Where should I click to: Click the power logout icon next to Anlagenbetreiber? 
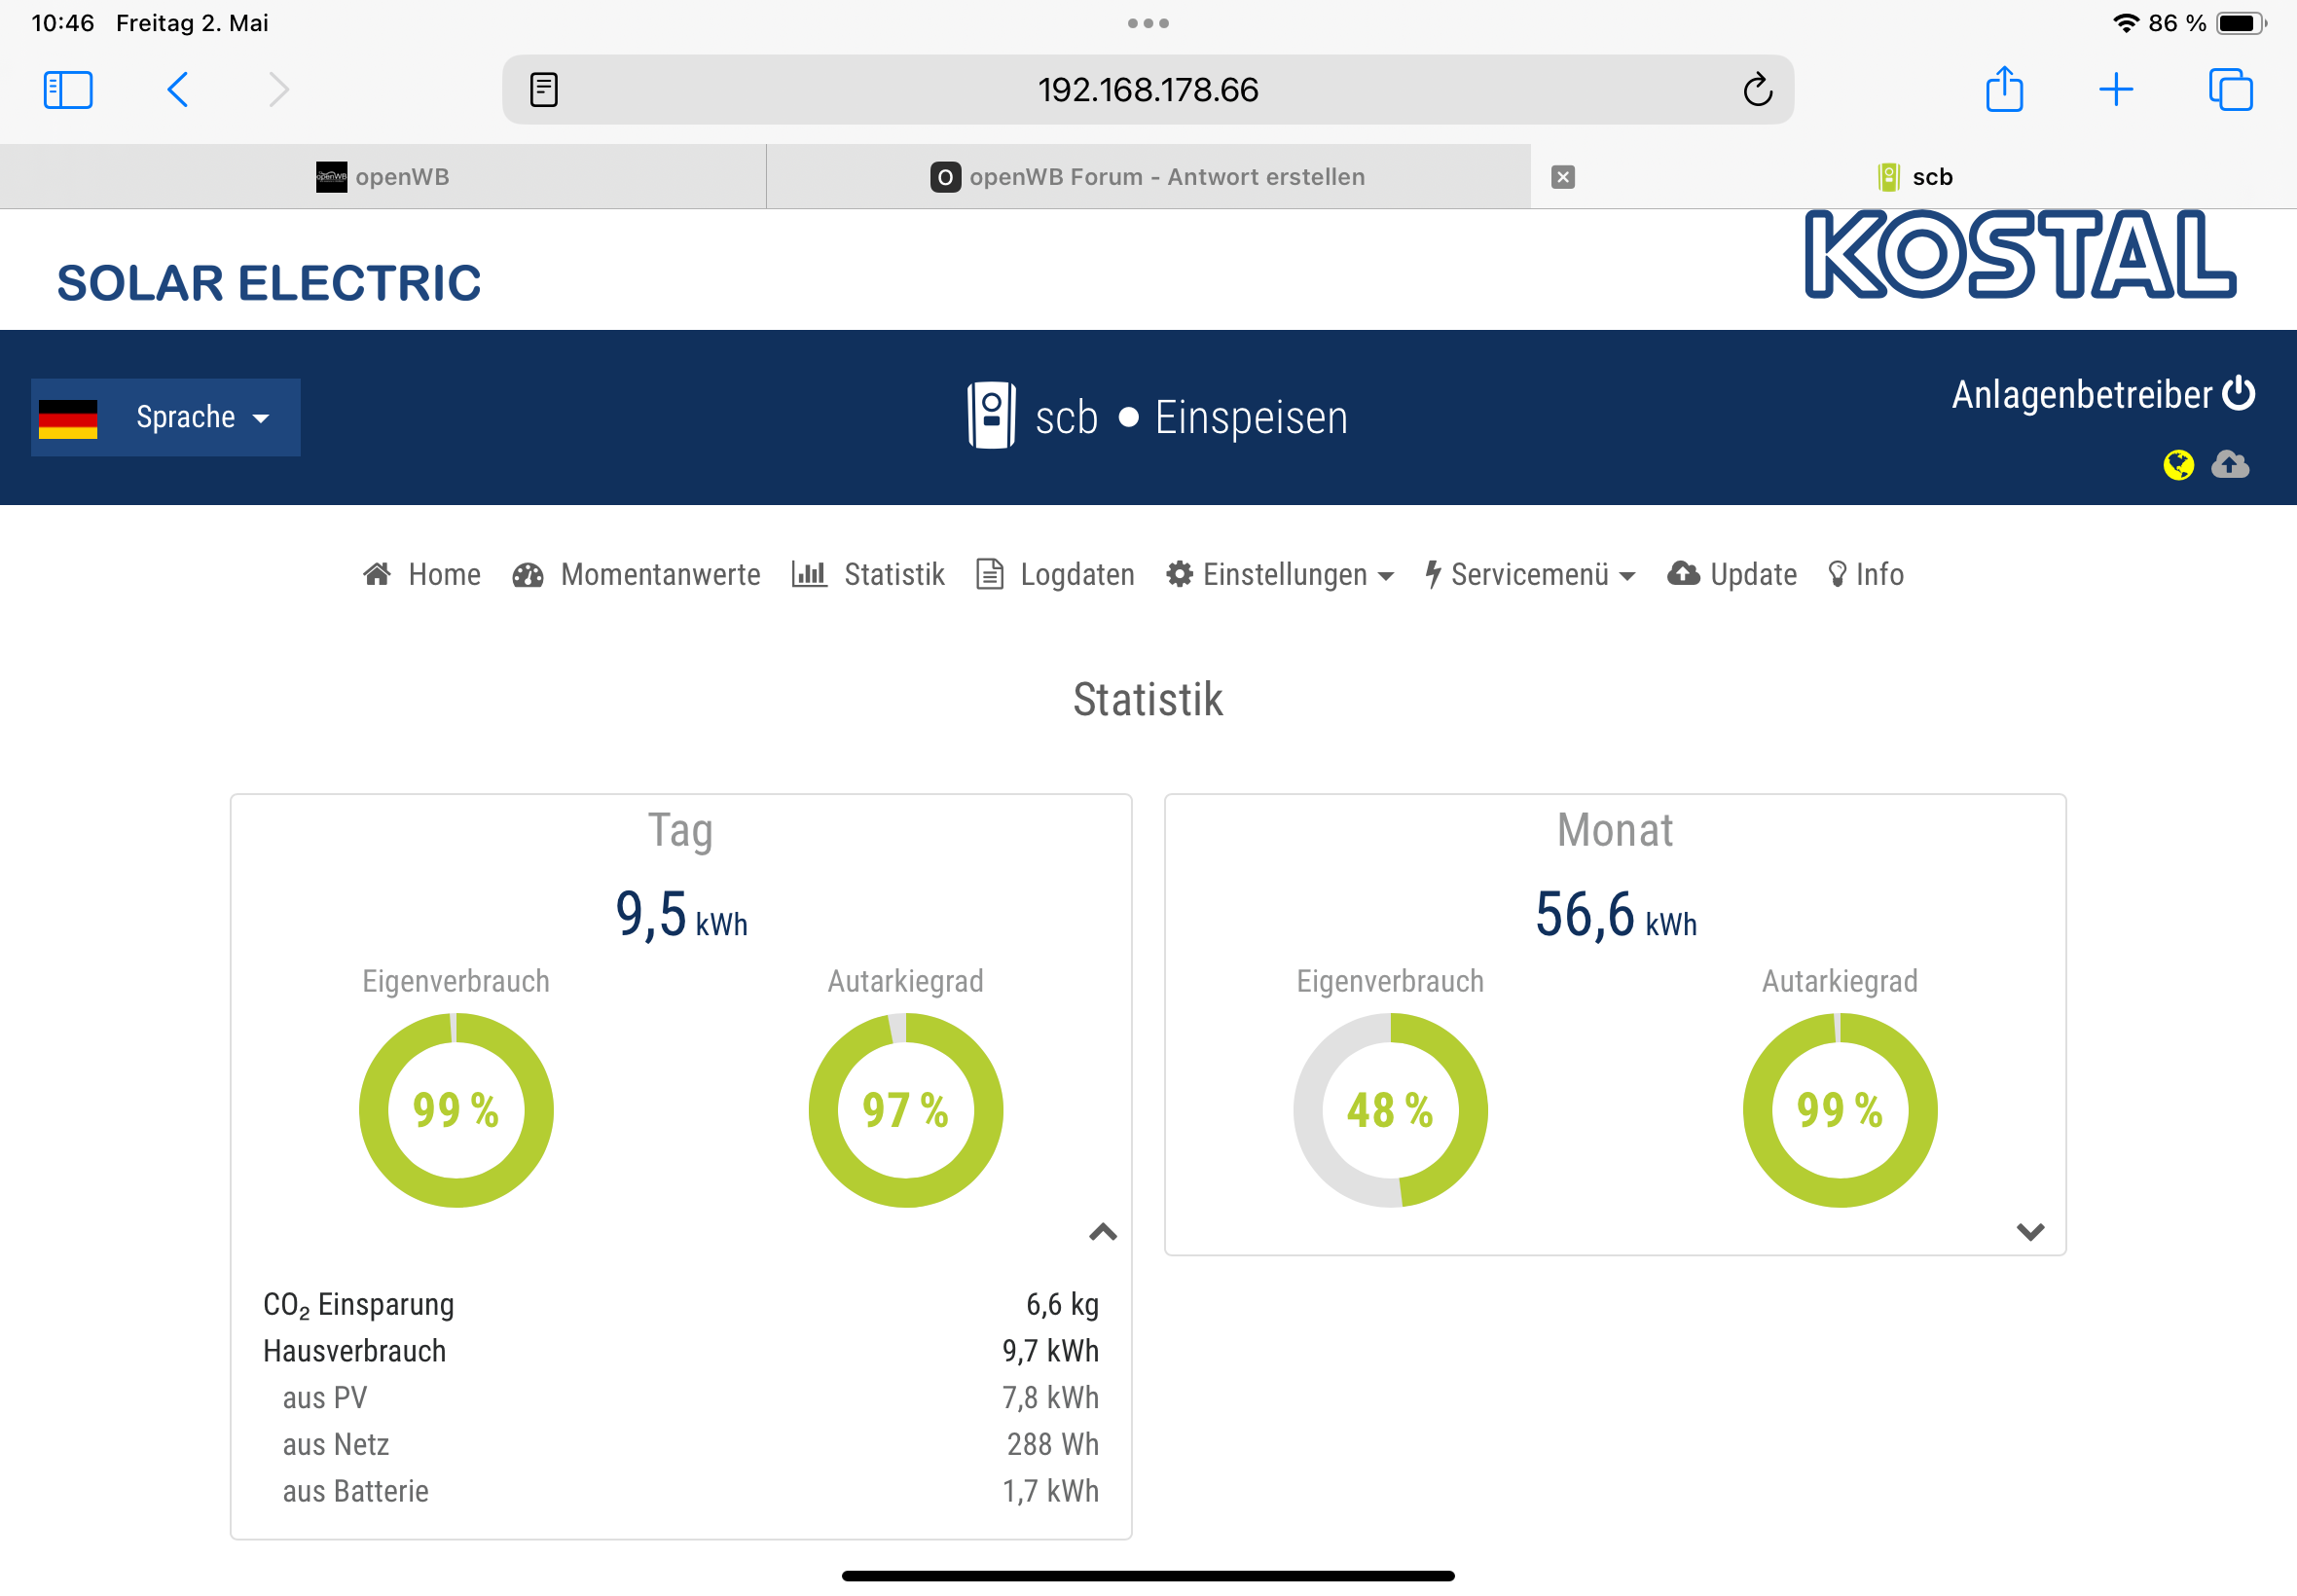[2238, 393]
